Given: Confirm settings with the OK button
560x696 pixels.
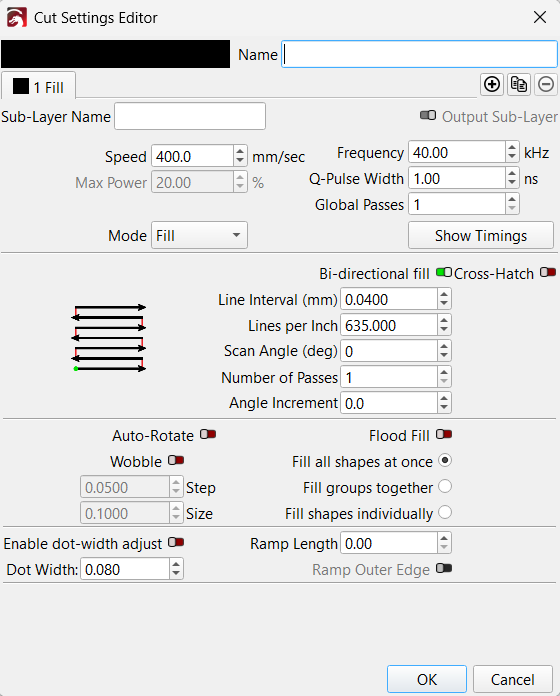Looking at the screenshot, I should coord(427,679).
